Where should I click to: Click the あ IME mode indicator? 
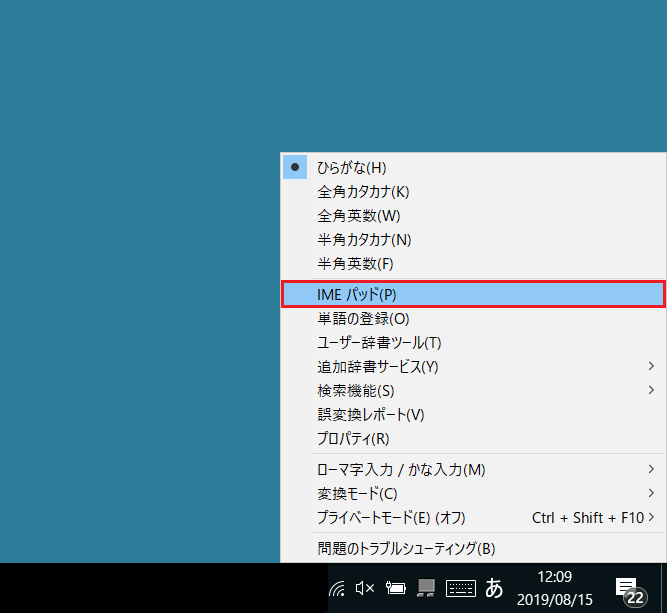(x=494, y=588)
